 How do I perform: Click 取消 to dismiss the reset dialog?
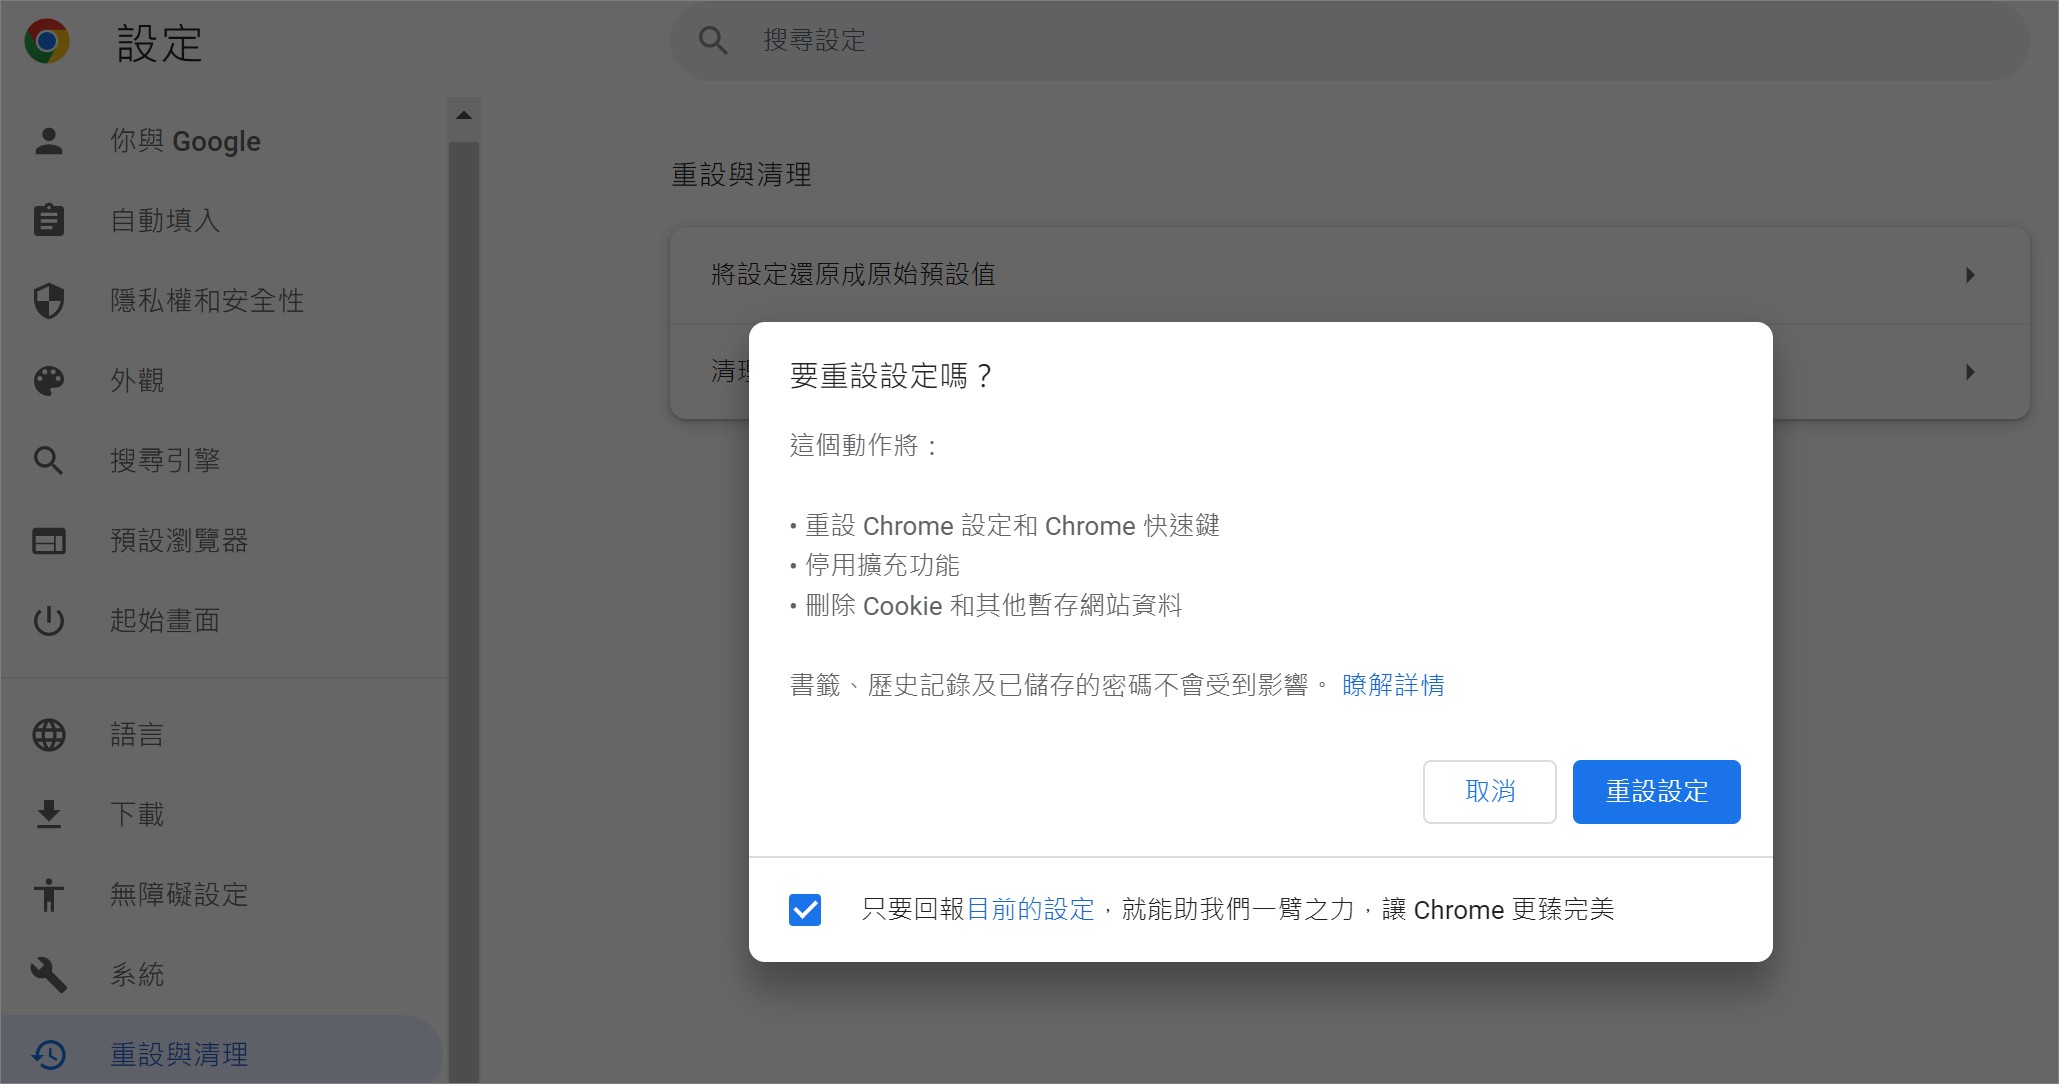(x=1490, y=791)
